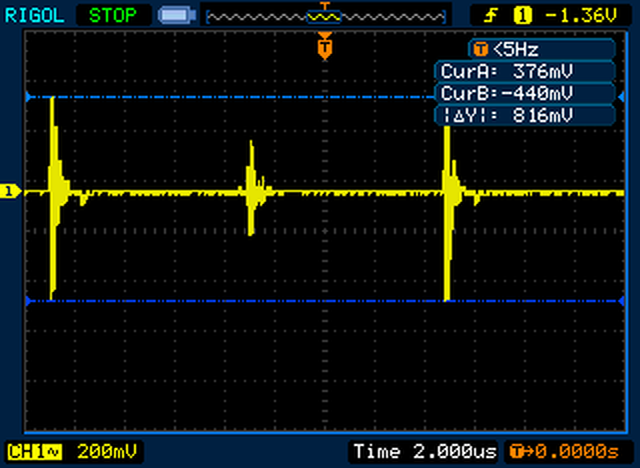Click the |ΔY|: 816mV readout
Screen dimensions: 640x468
[525, 115]
